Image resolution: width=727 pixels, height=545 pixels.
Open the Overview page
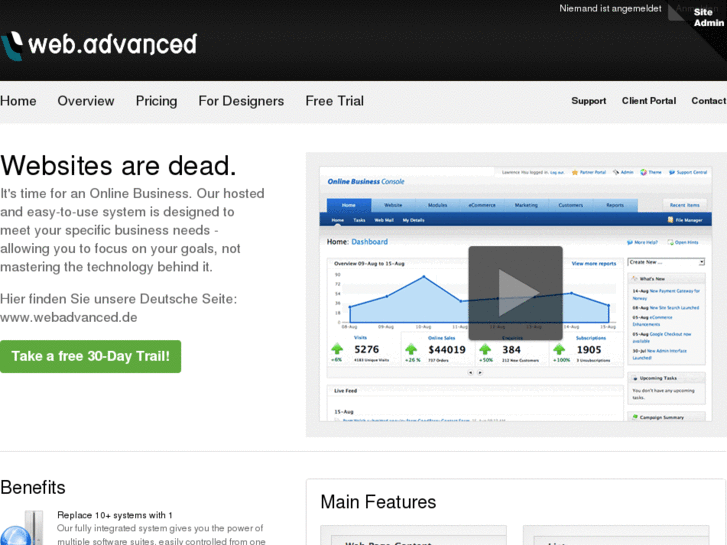tap(86, 101)
